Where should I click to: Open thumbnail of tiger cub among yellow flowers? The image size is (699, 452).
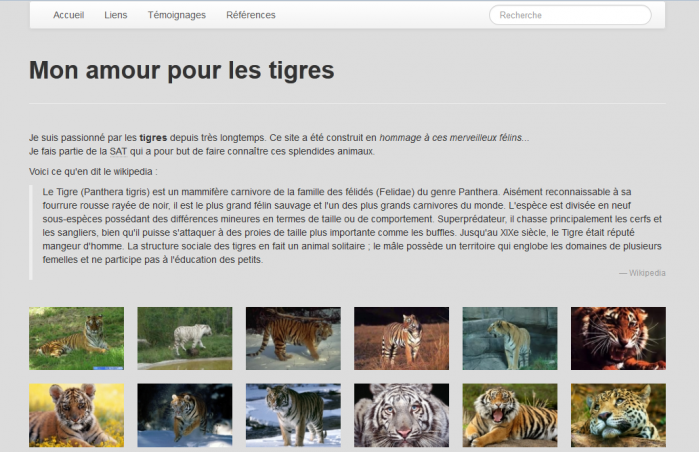[x=77, y=415]
